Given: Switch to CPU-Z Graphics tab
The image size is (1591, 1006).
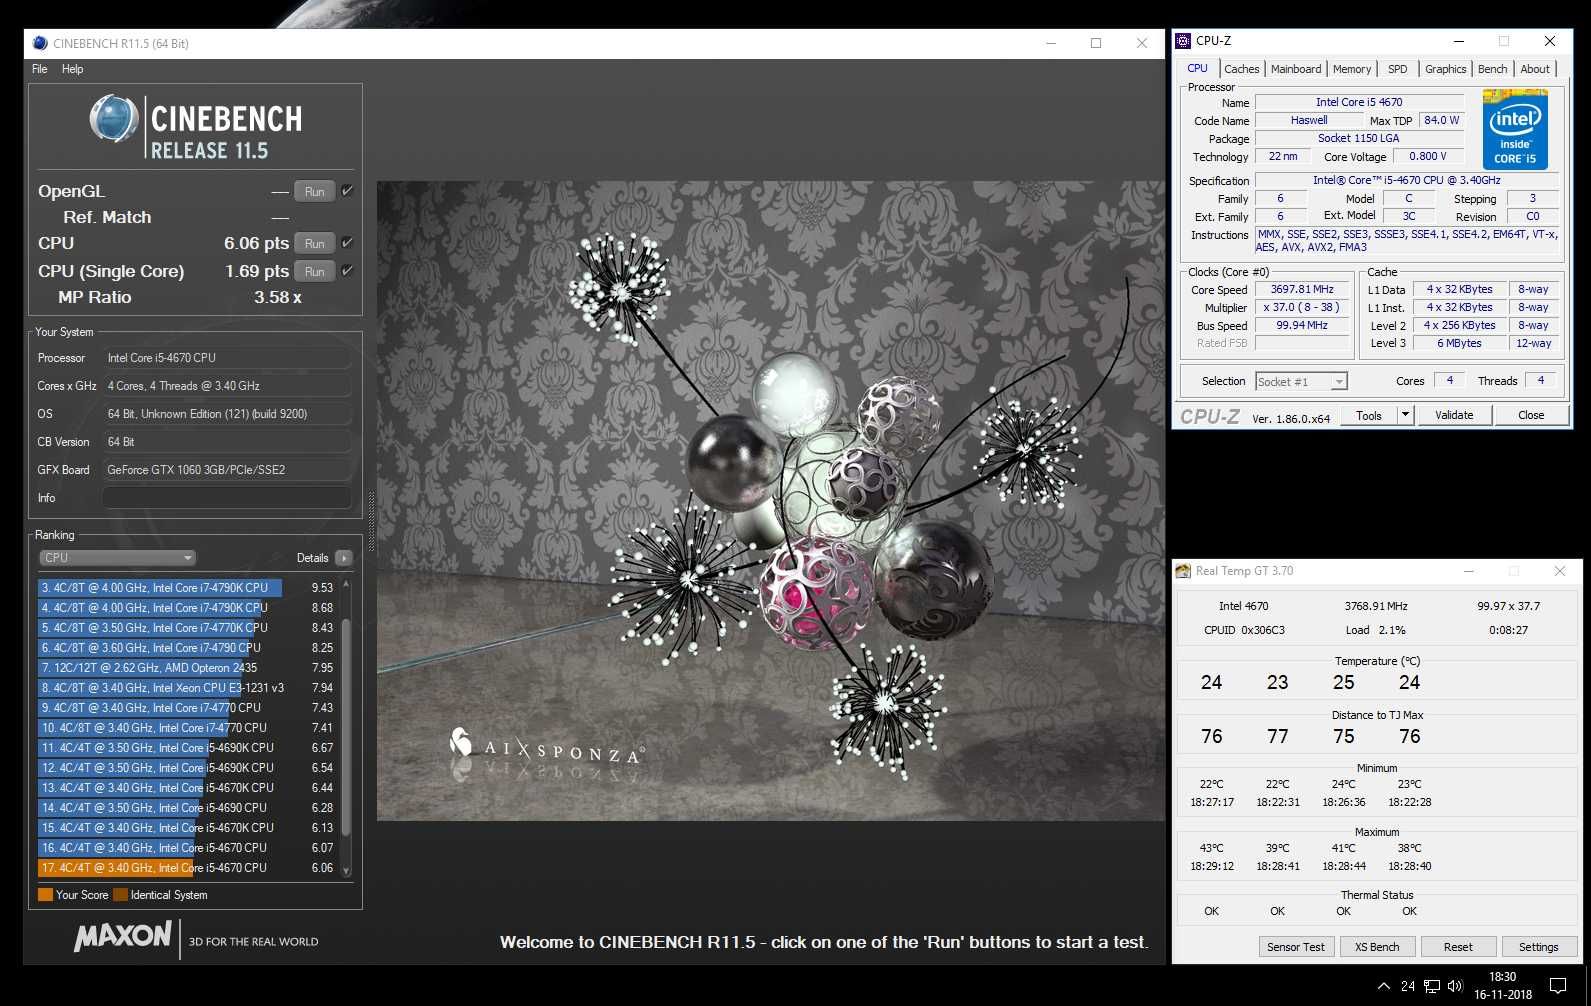Looking at the screenshot, I should (x=1445, y=69).
